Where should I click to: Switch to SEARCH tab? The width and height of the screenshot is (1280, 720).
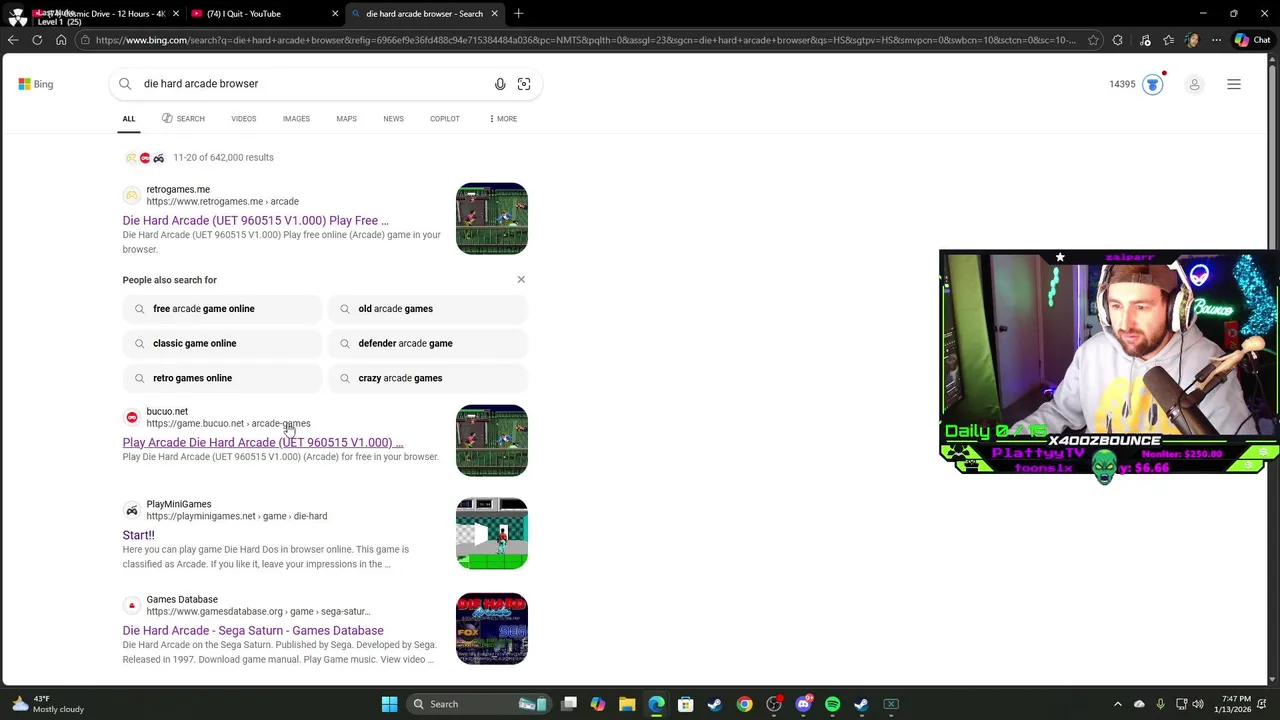[183, 119]
